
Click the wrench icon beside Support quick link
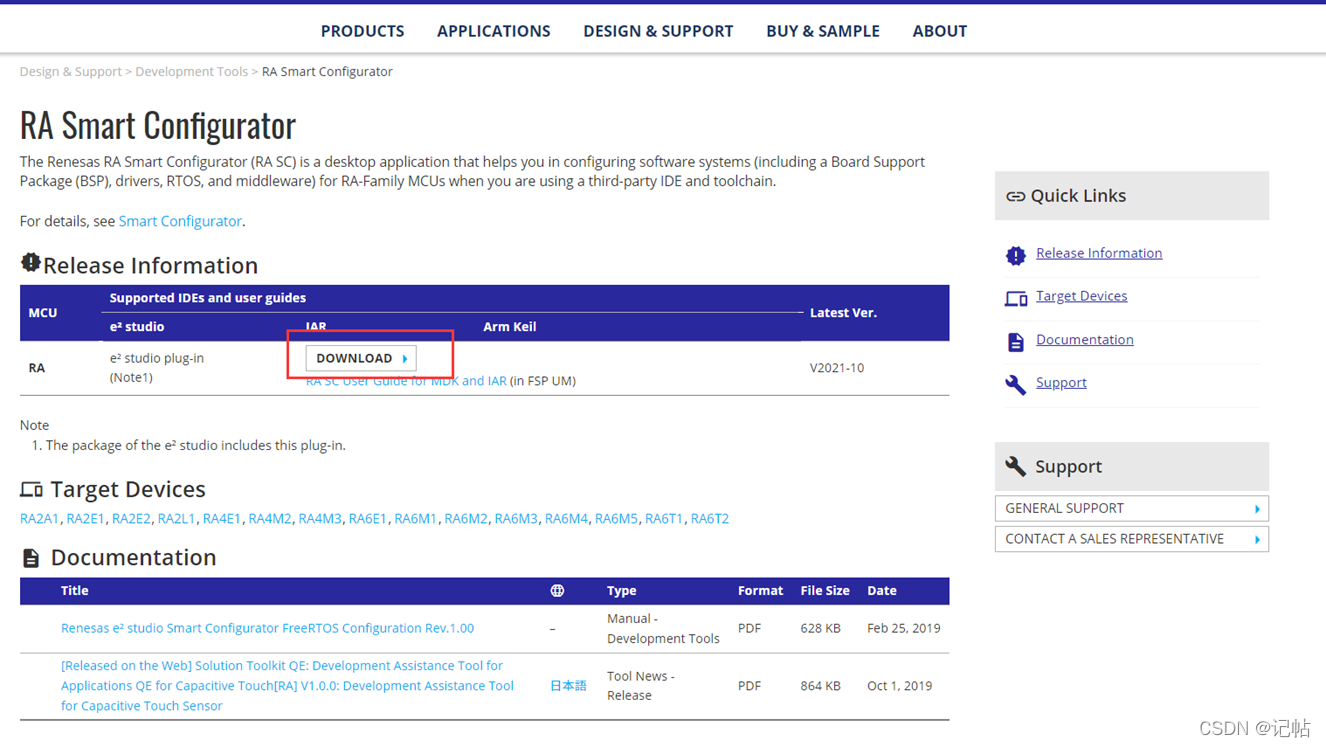[x=1015, y=385]
